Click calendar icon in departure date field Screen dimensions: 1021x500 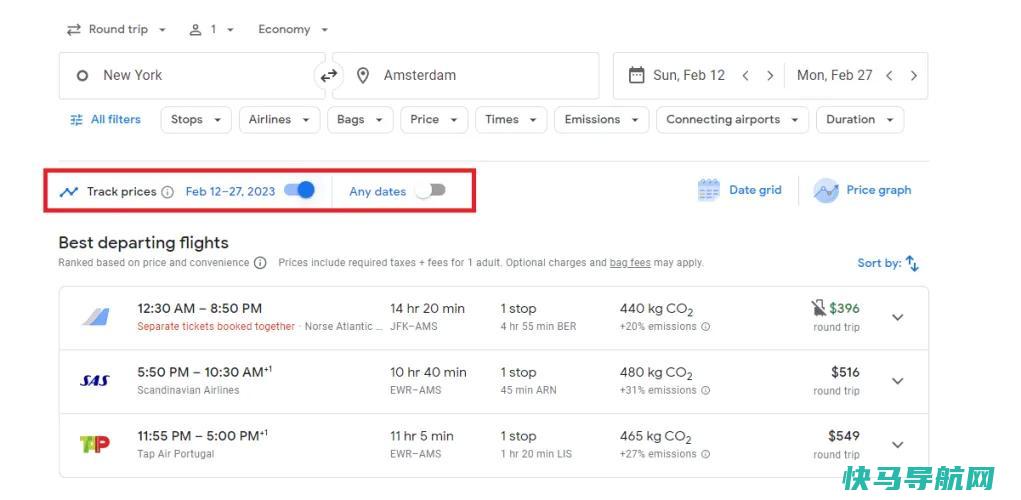tap(636, 75)
